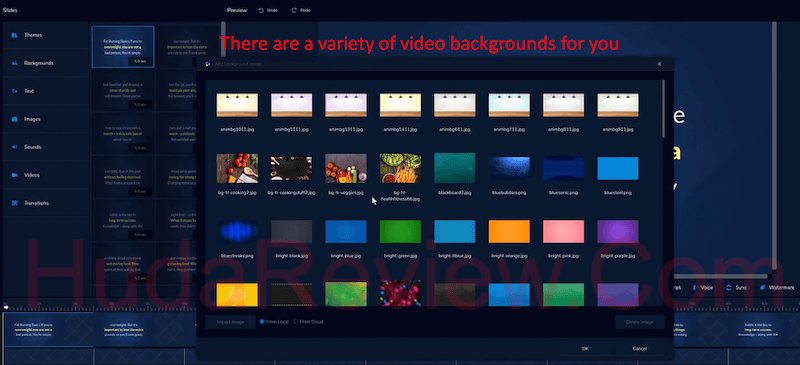The height and width of the screenshot is (365, 800).
Task: Click the Delete Image button
Action: click(640, 322)
